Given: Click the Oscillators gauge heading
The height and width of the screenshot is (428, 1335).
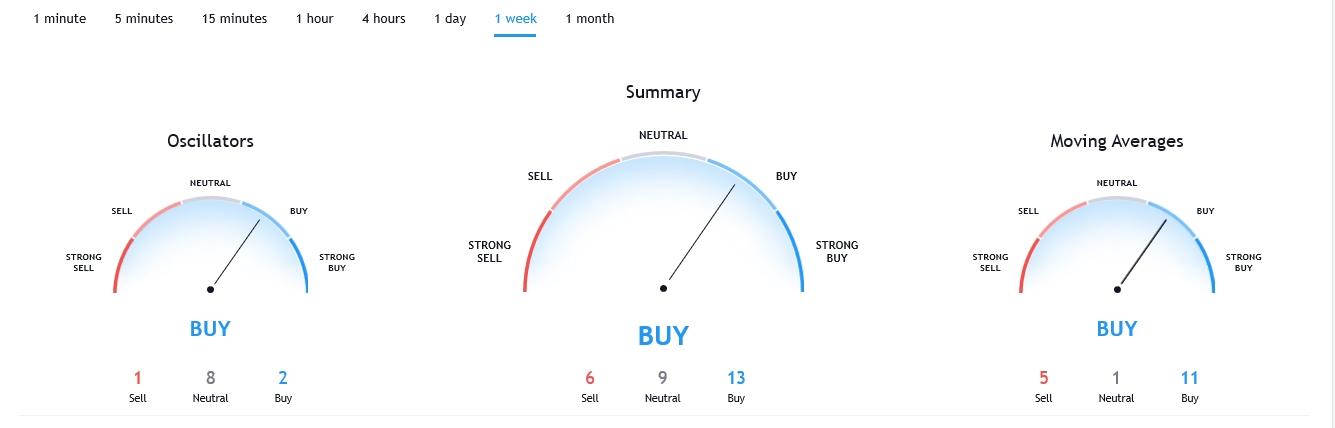Looking at the screenshot, I should (210, 141).
